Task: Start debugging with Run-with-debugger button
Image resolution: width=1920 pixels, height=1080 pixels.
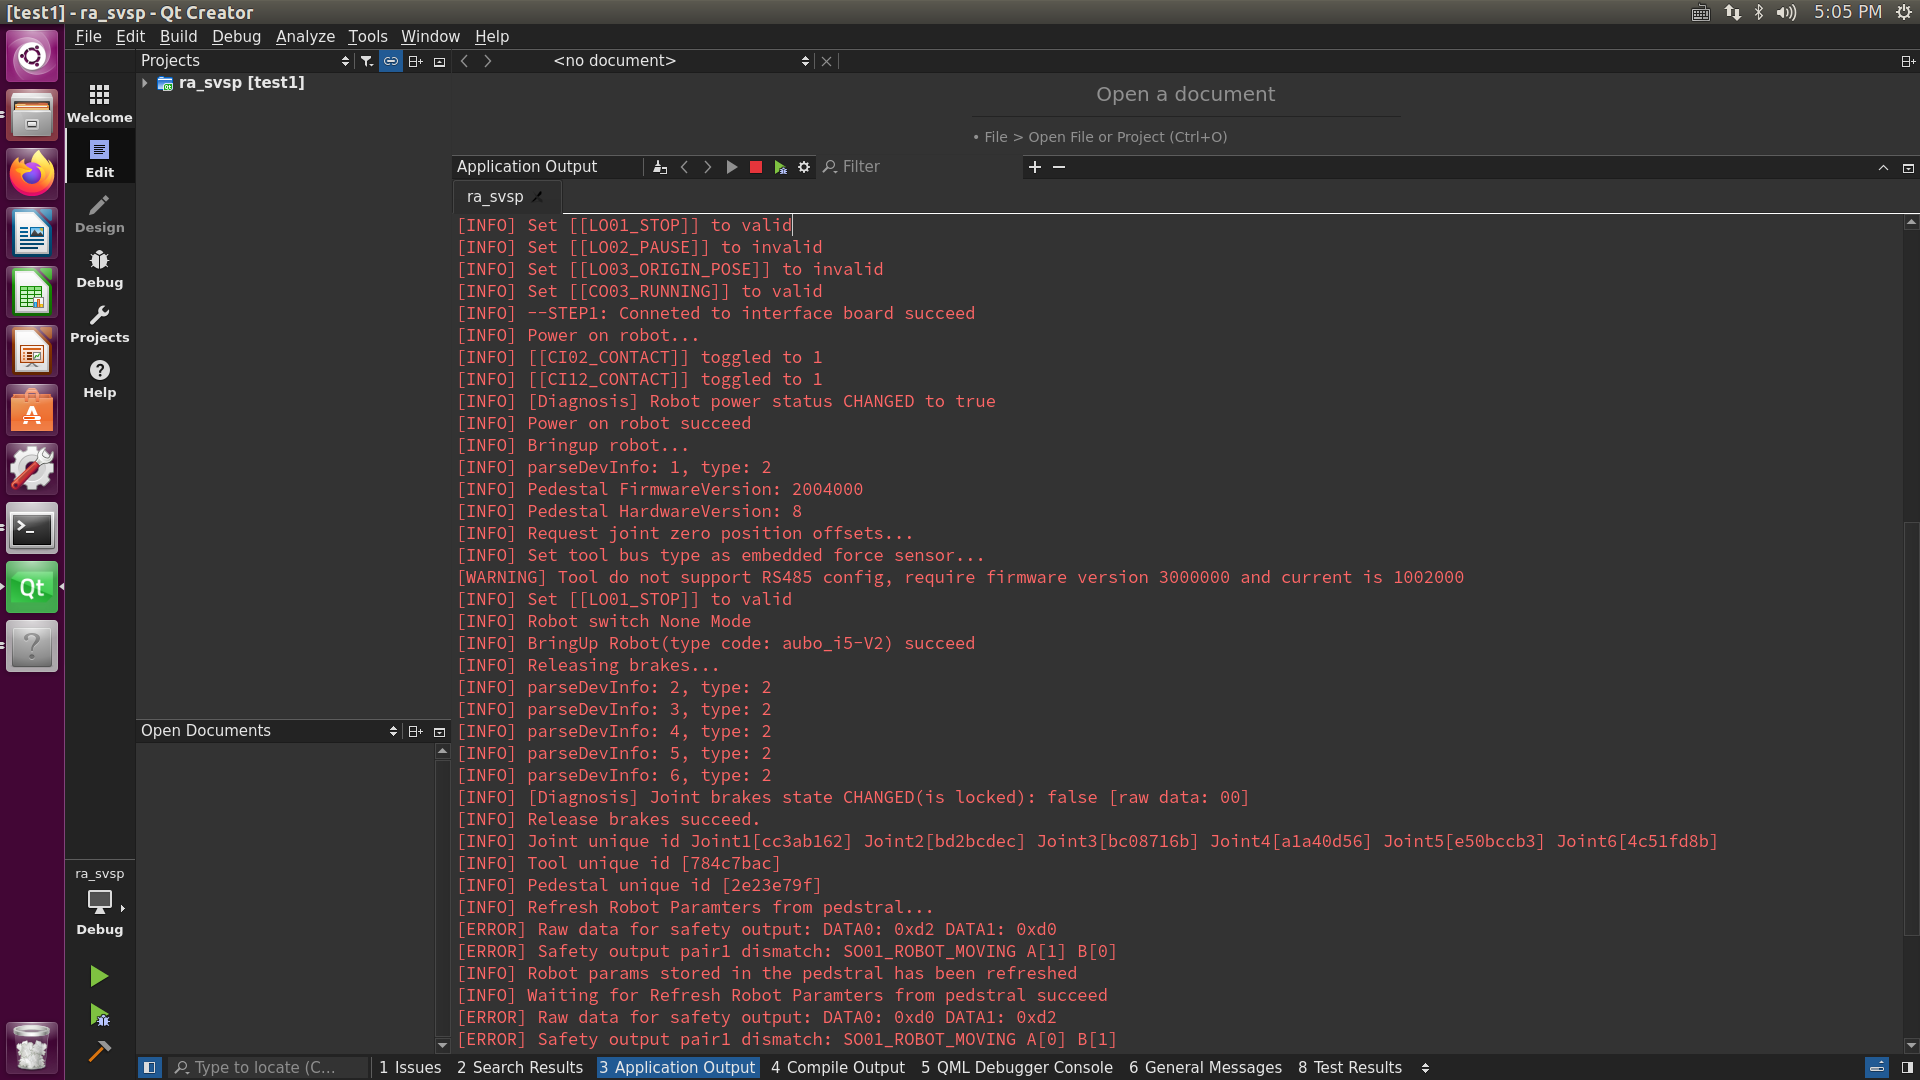Action: pos(99,1015)
